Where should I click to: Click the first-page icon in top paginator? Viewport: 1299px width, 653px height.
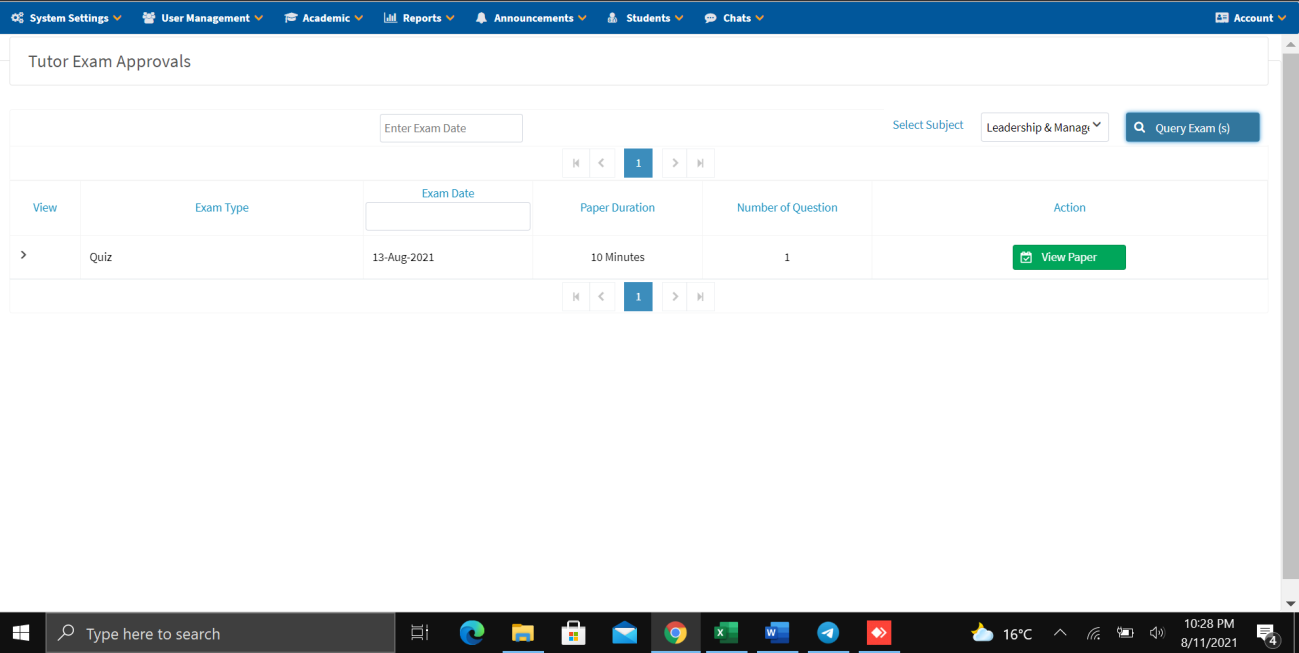(x=576, y=163)
